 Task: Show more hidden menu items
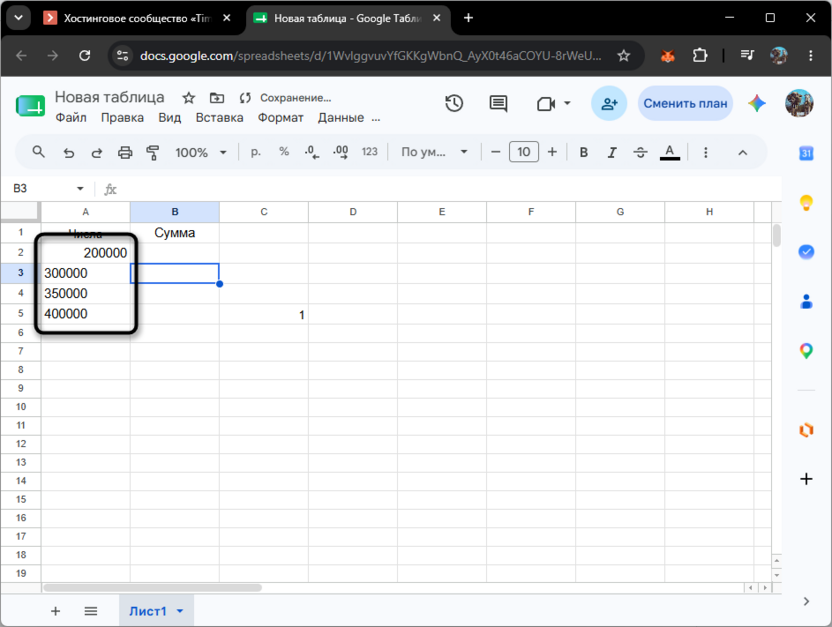(x=376, y=119)
